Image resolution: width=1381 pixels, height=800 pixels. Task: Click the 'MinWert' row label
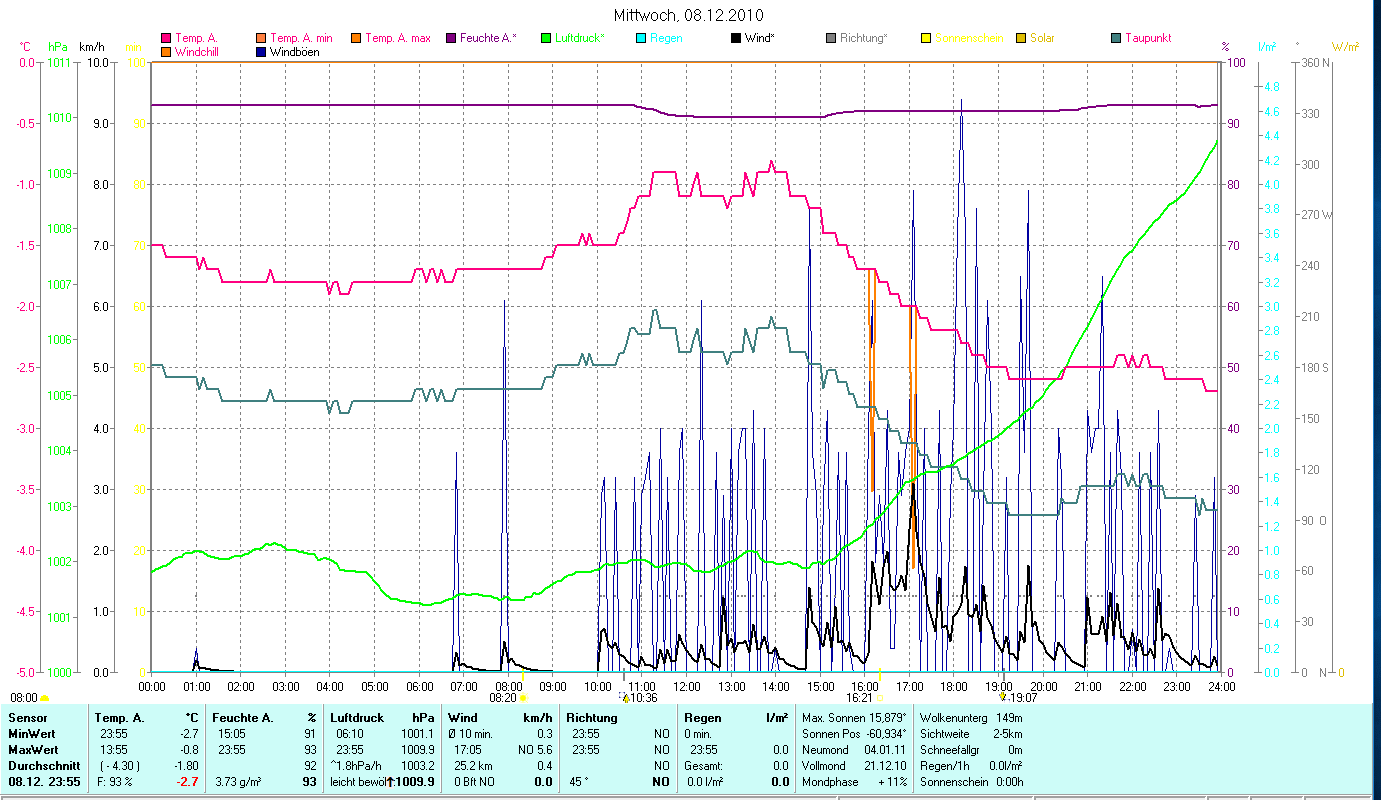pos(31,734)
